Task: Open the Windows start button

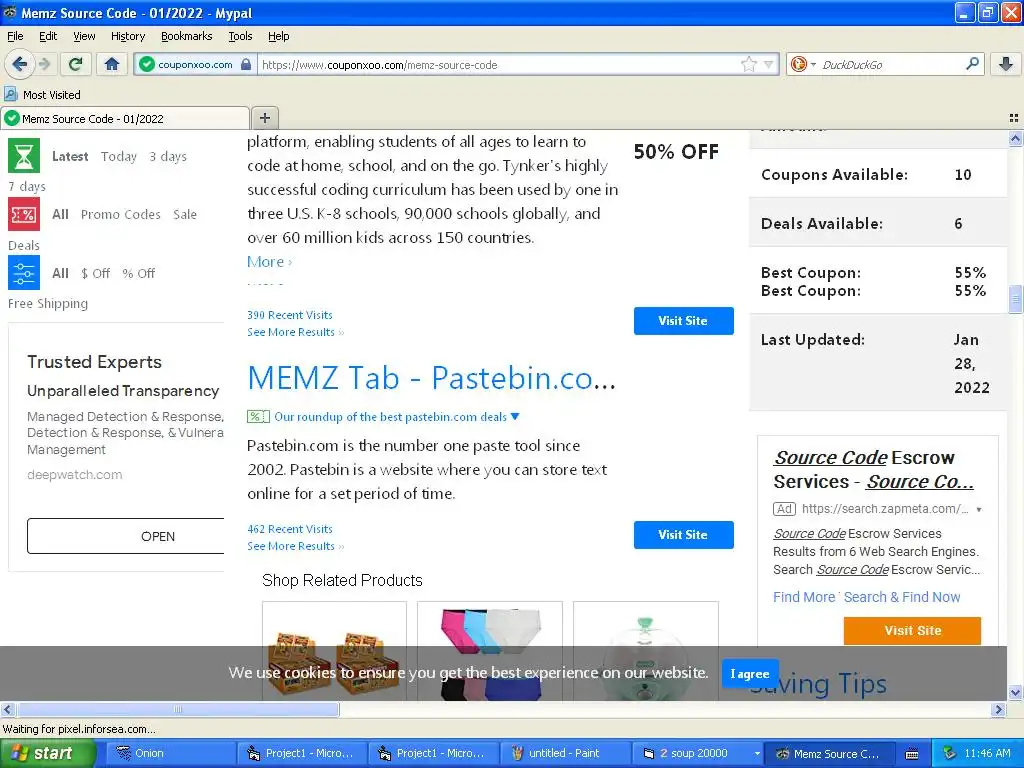Action: (x=47, y=753)
